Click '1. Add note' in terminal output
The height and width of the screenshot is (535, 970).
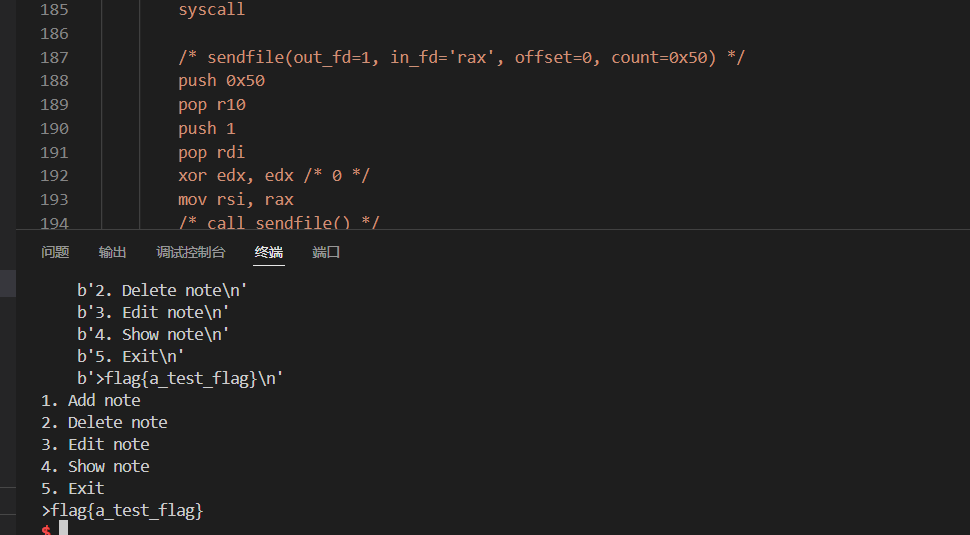pos(91,400)
